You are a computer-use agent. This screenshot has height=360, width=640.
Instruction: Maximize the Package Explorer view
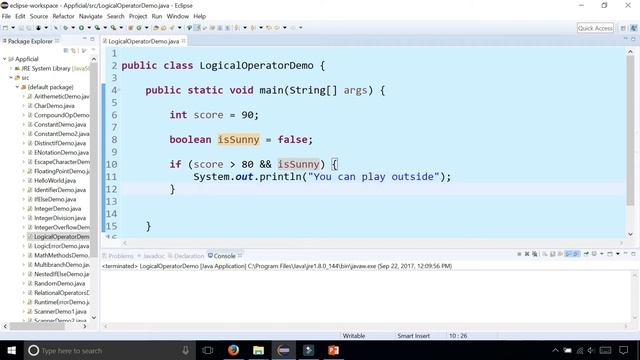(92, 39)
